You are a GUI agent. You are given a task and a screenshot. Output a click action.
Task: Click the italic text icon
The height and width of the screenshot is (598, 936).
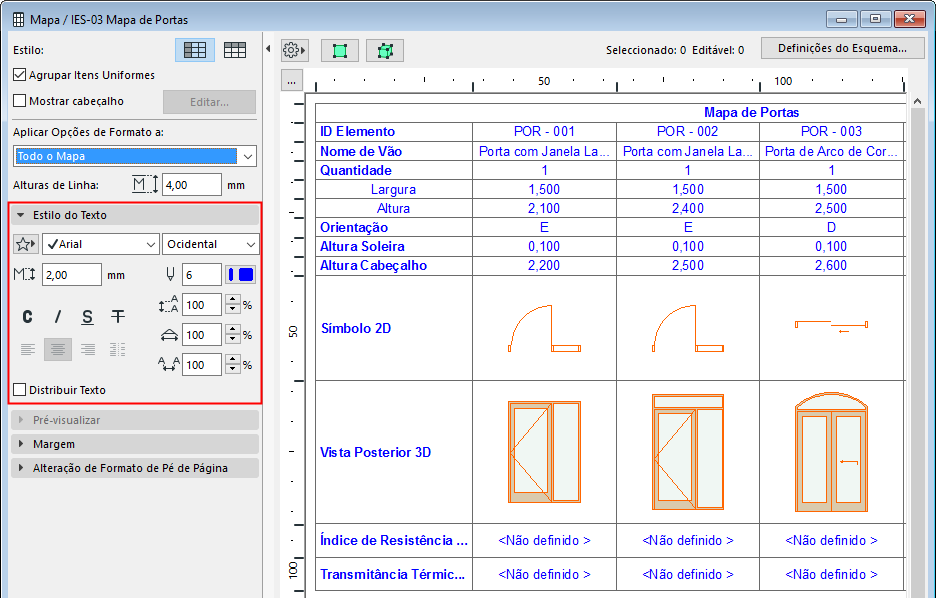pos(58,317)
